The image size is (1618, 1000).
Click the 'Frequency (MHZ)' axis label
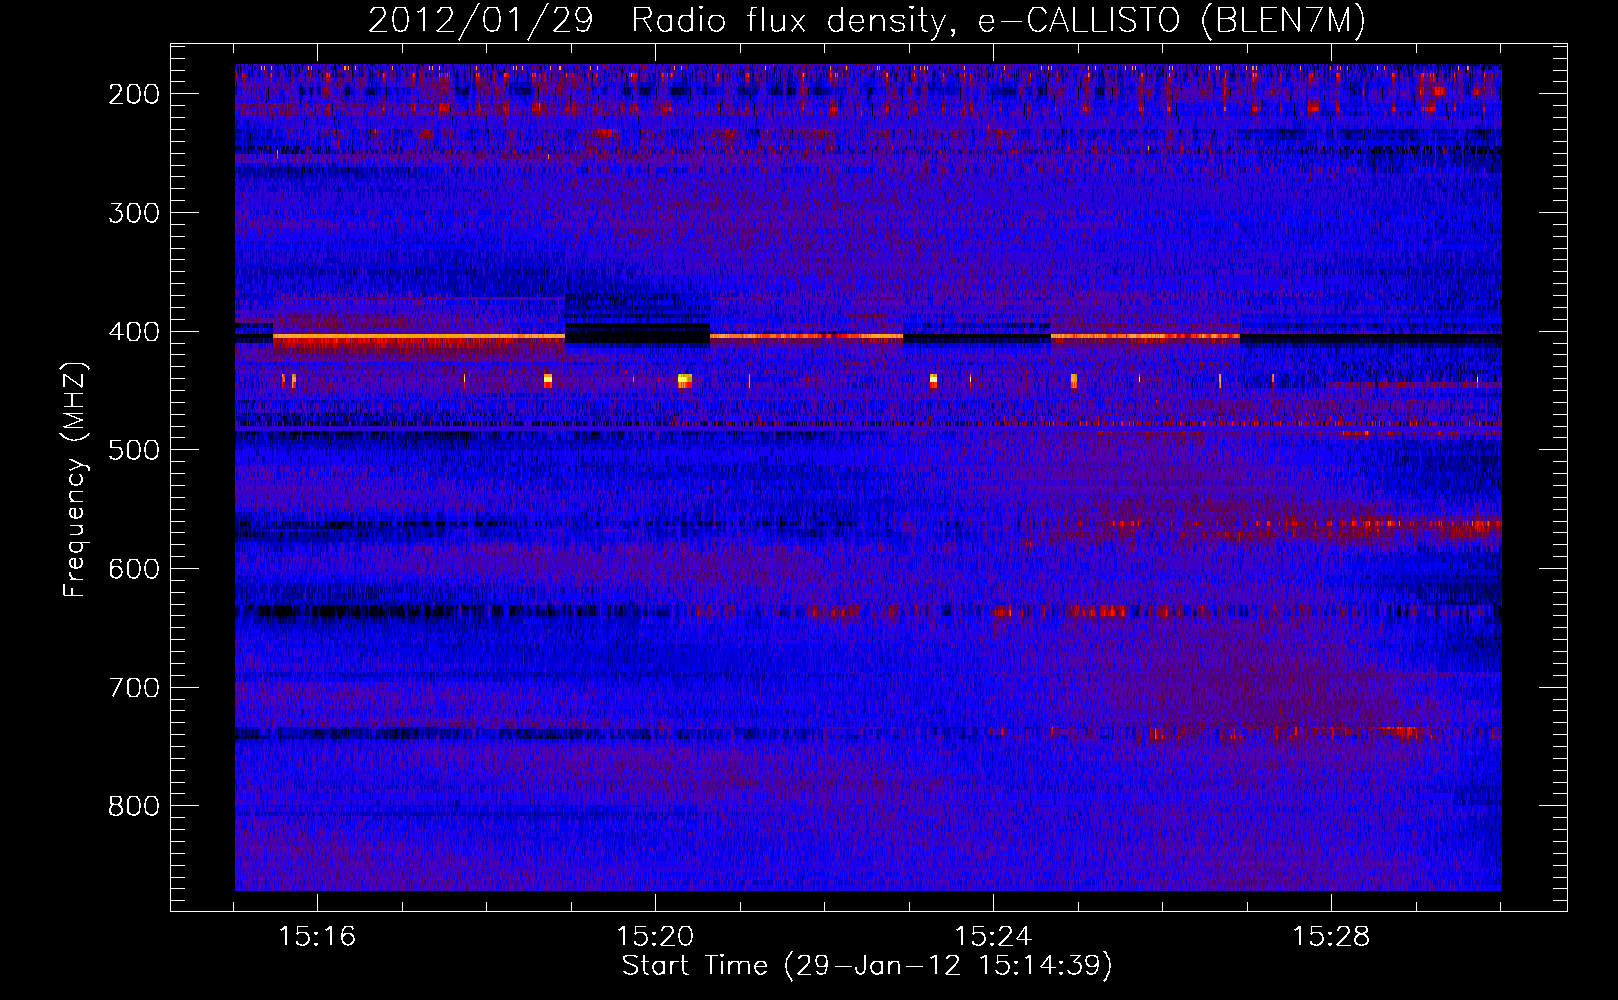pyautogui.click(x=76, y=479)
